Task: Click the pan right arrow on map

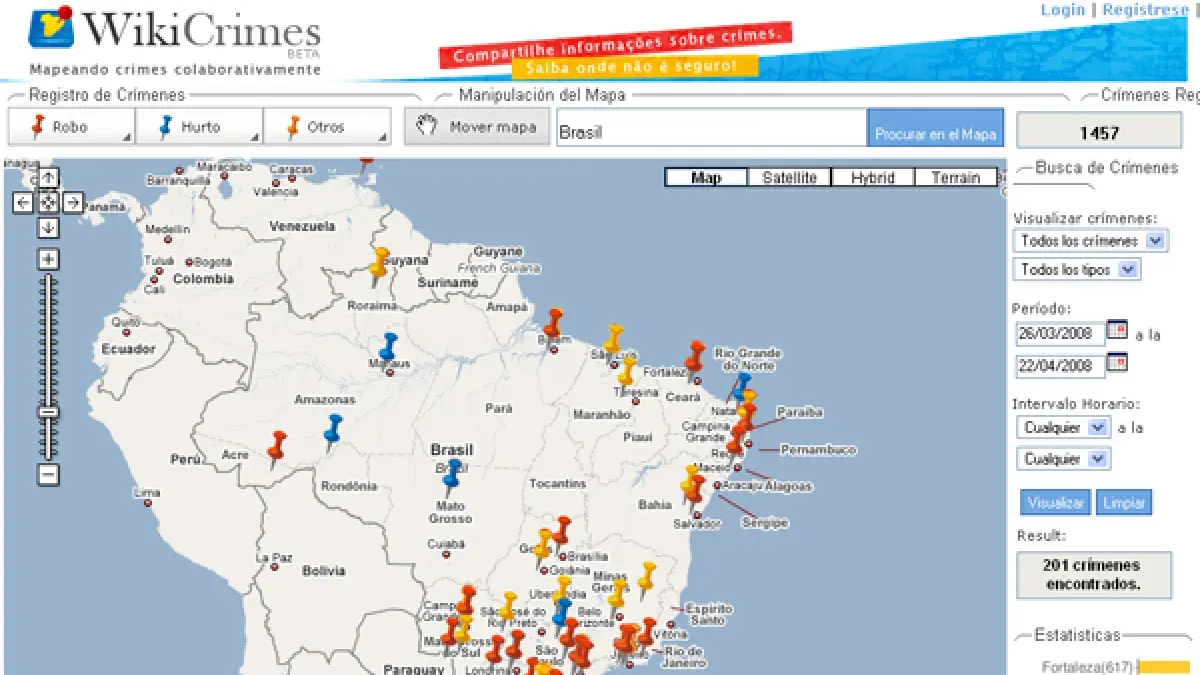Action: click(72, 203)
